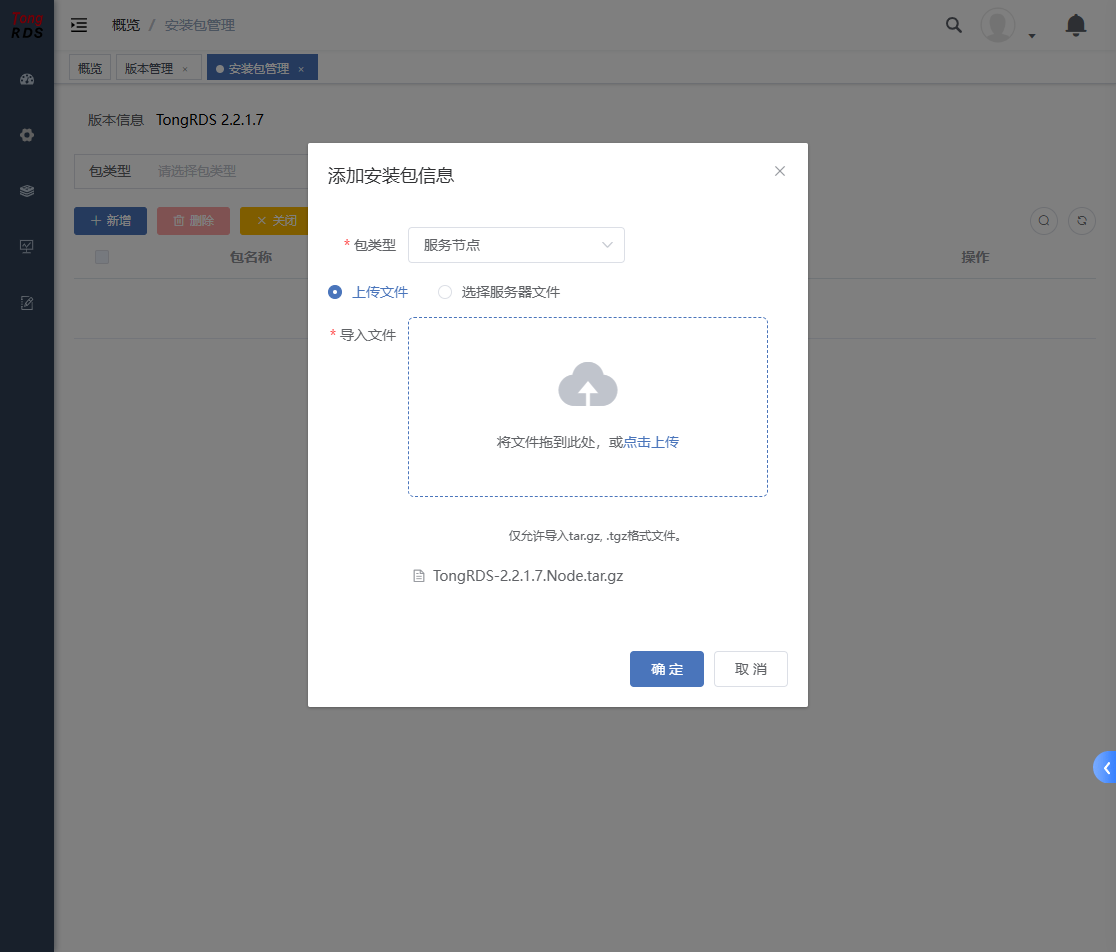Image resolution: width=1116 pixels, height=952 pixels.
Task: Switch to the 版本管理 tab
Action: [149, 68]
